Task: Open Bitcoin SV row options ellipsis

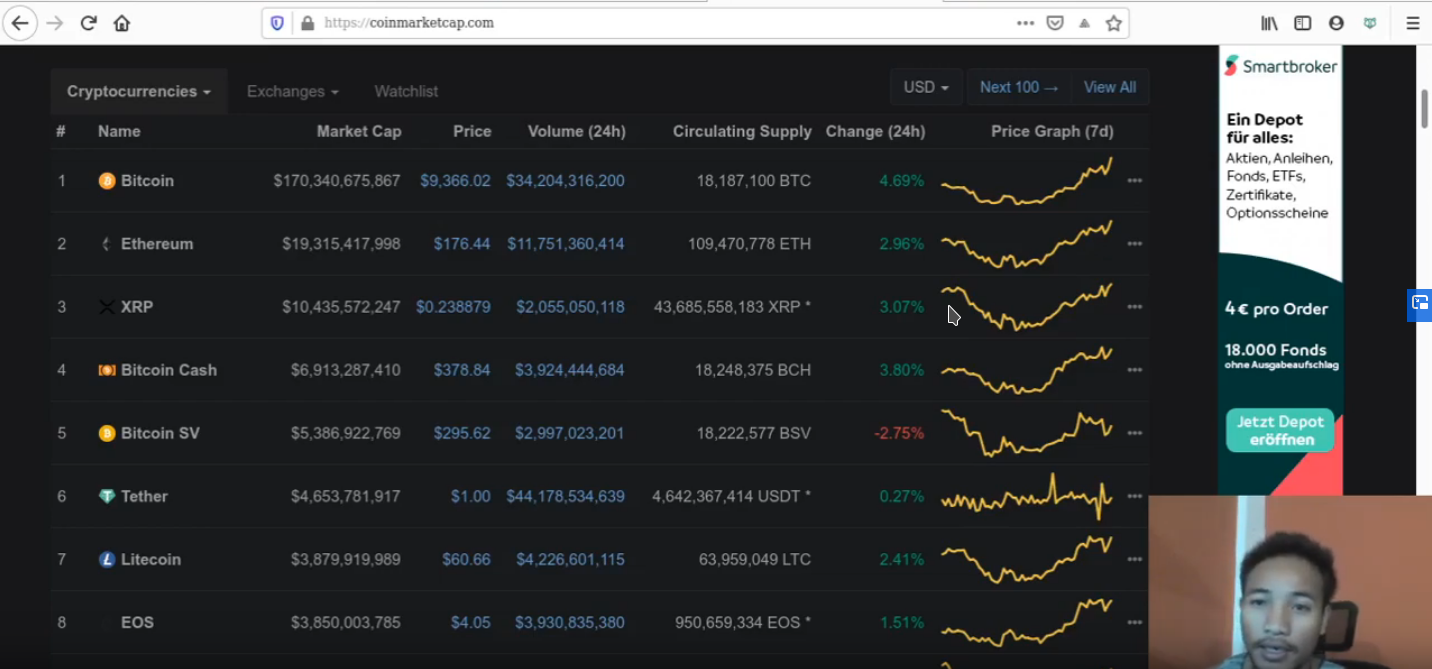Action: click(1134, 433)
